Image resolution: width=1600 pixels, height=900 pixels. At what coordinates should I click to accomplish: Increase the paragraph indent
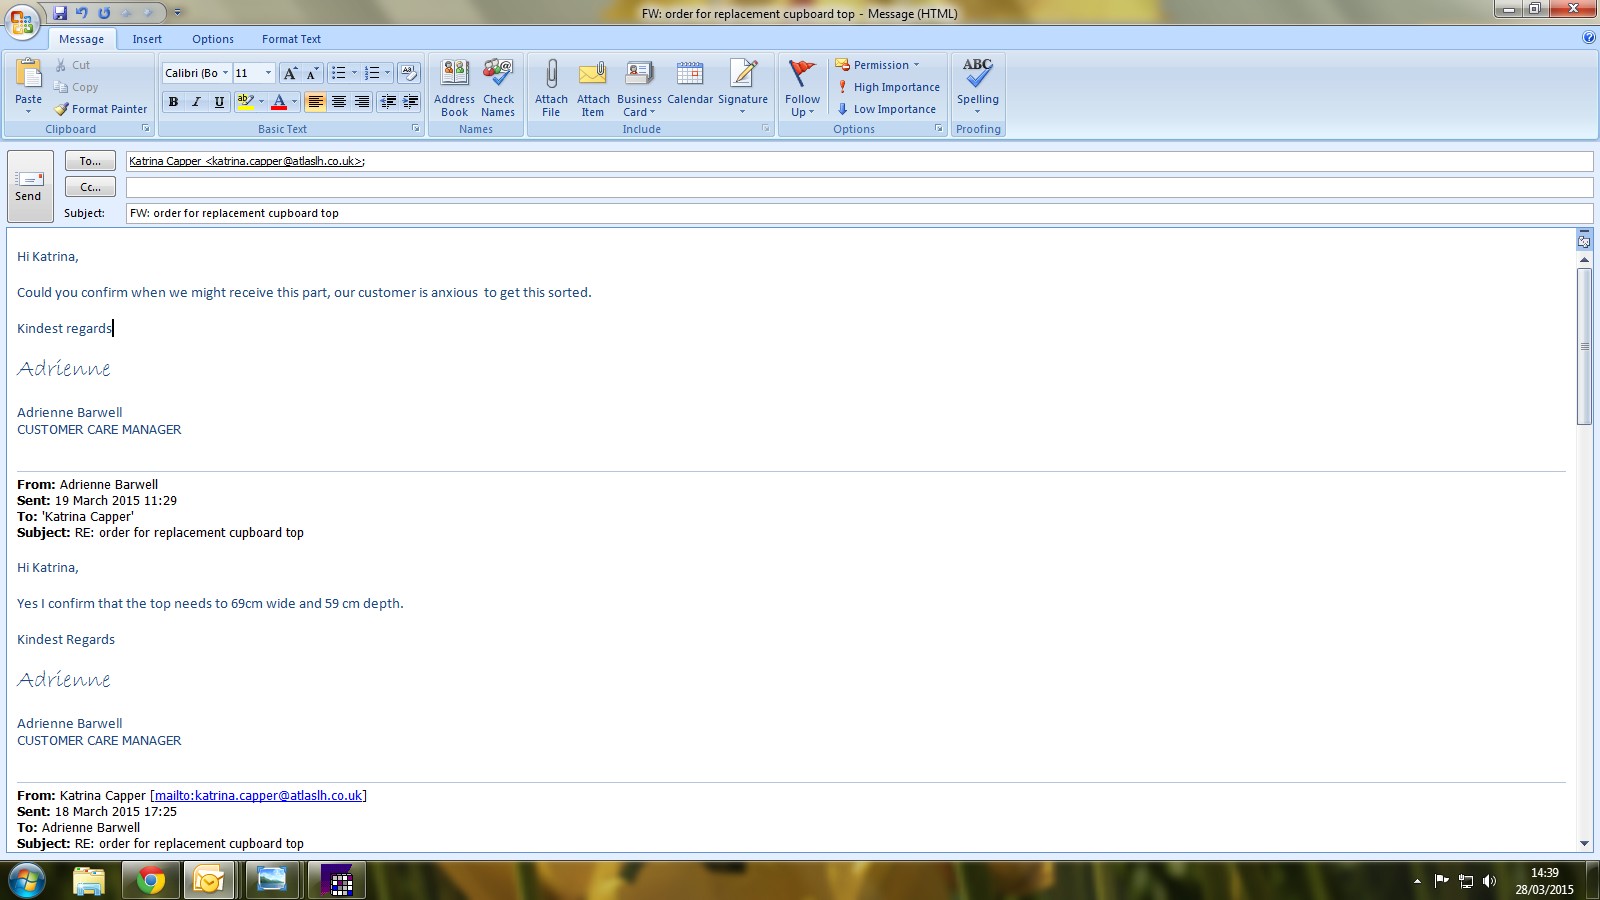[410, 102]
